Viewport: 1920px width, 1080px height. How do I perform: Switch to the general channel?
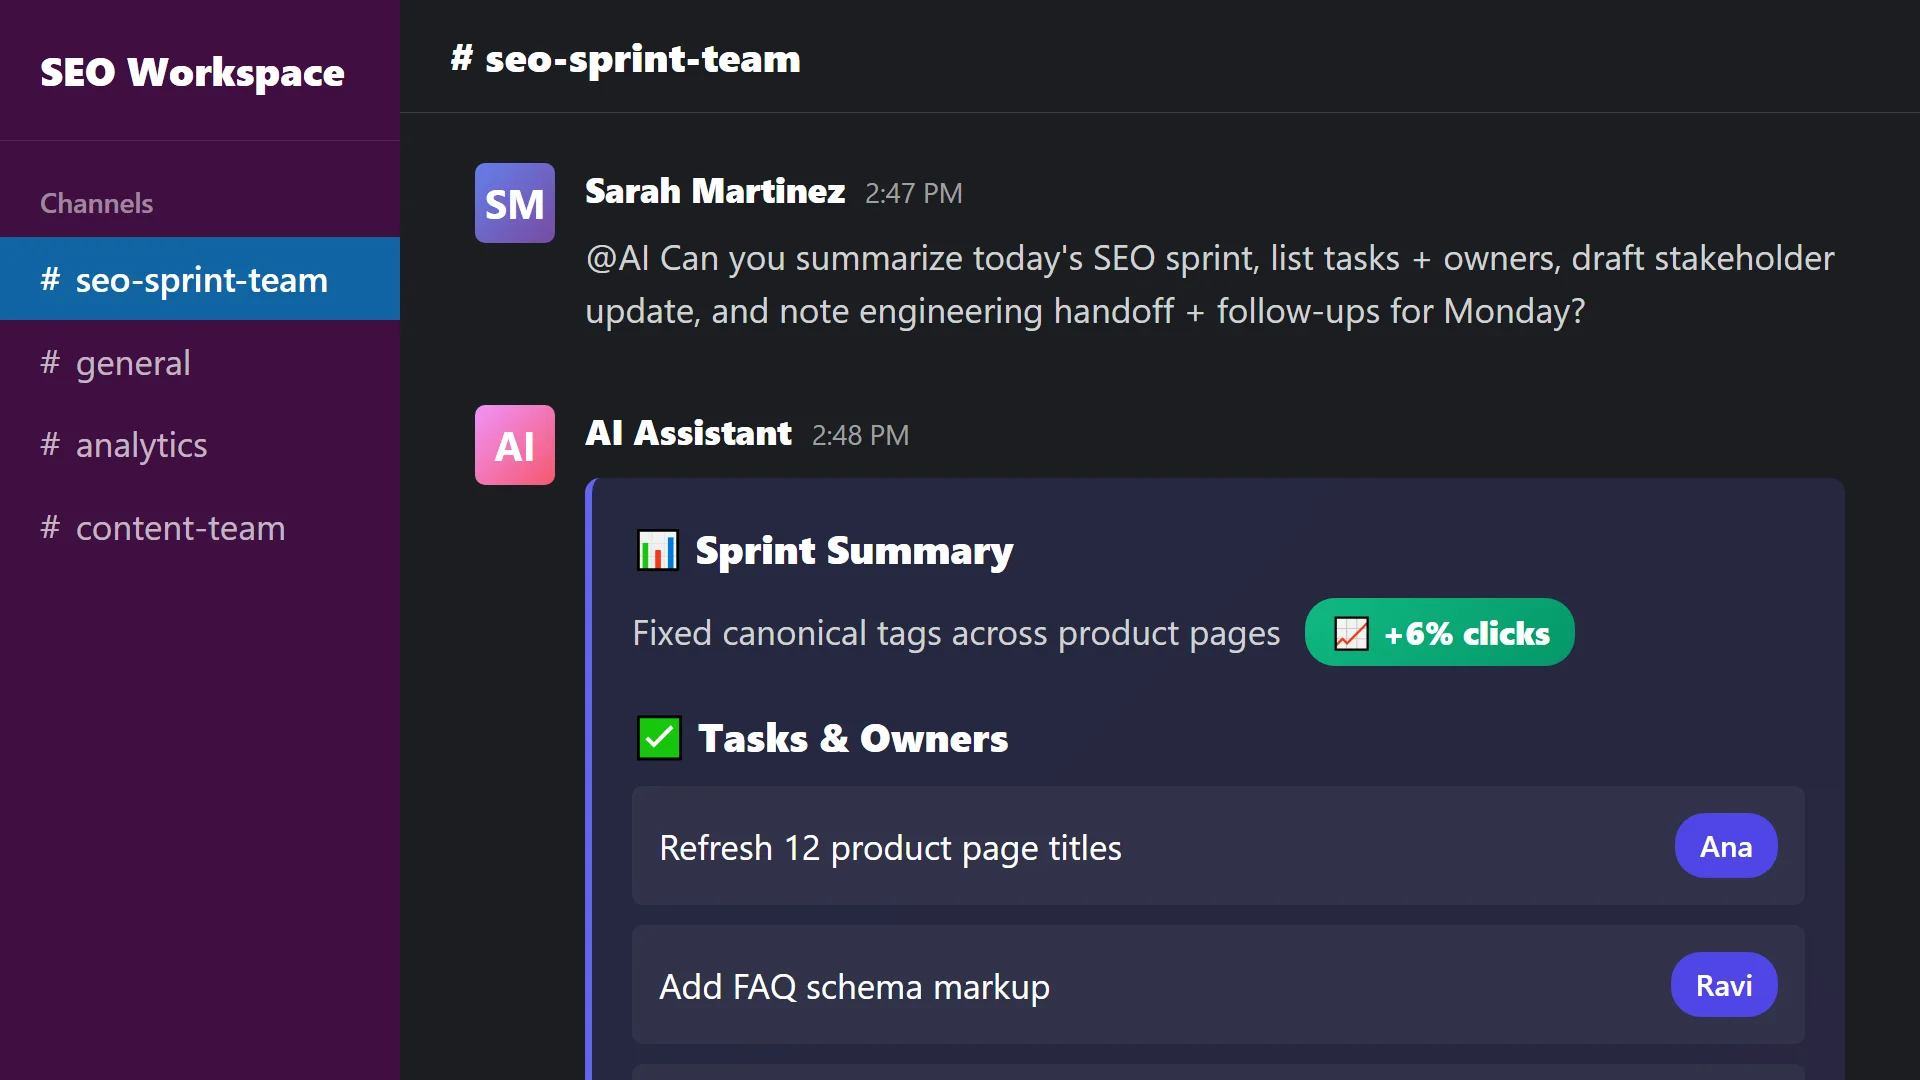(x=200, y=362)
